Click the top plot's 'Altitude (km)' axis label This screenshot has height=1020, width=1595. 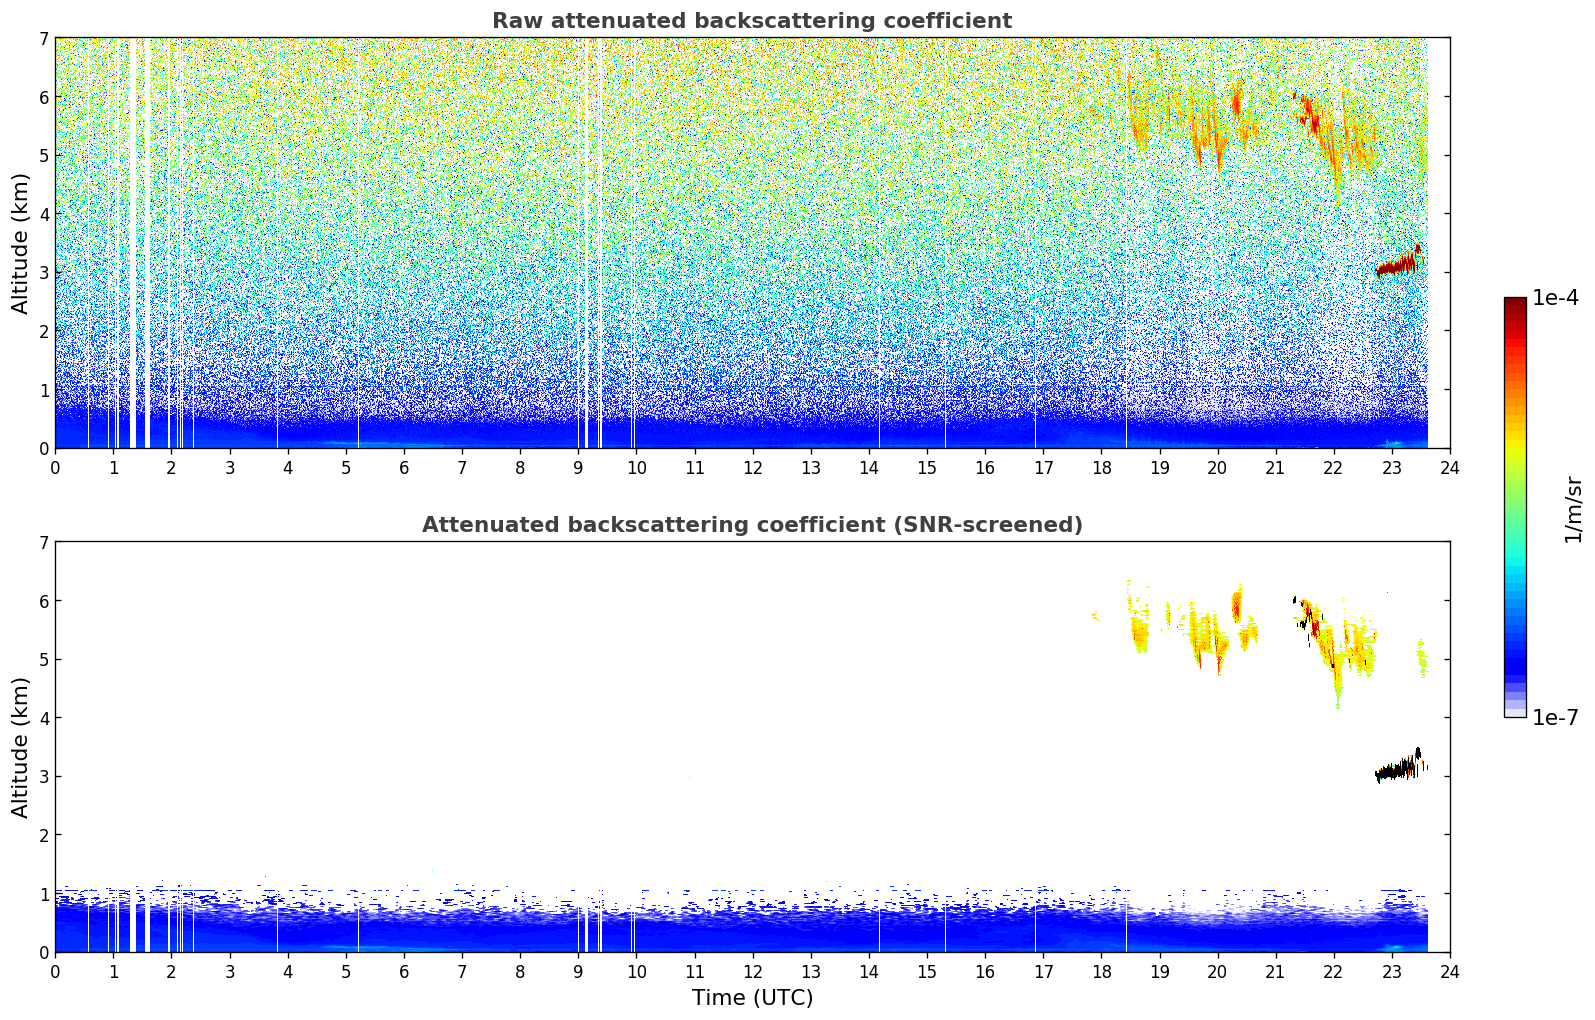[20, 243]
